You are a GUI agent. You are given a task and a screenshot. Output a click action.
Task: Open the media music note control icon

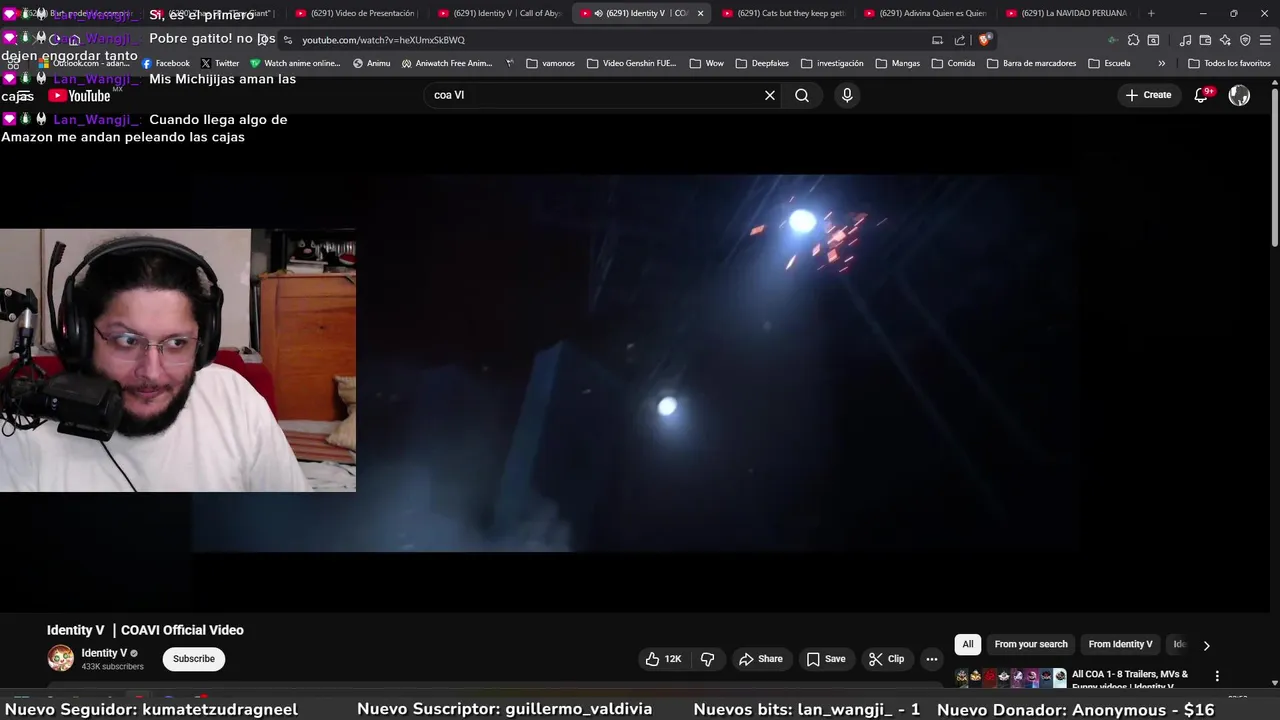(1185, 40)
